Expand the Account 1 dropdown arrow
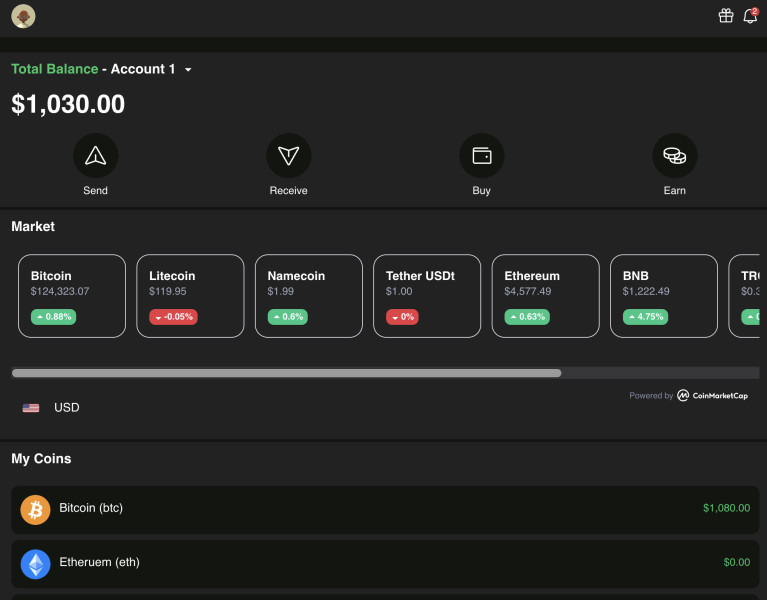This screenshot has height=600, width=767. (188, 70)
